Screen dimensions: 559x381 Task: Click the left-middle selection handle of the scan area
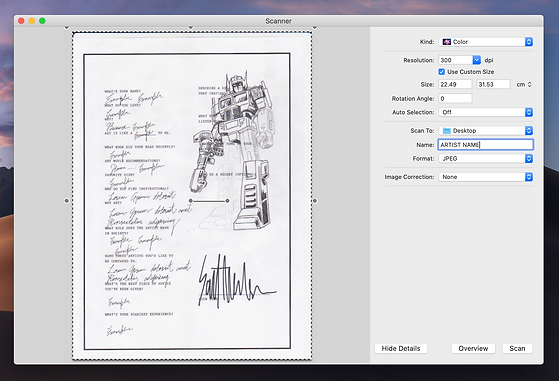pyautogui.click(x=67, y=201)
